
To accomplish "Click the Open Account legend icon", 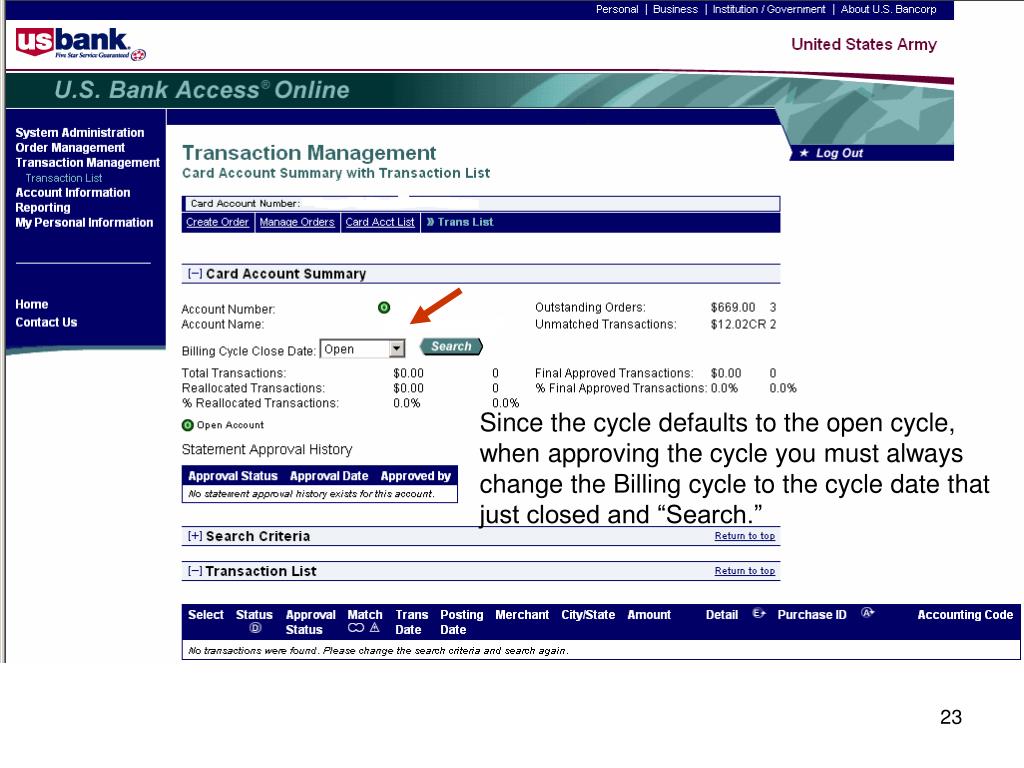I will tap(187, 425).
